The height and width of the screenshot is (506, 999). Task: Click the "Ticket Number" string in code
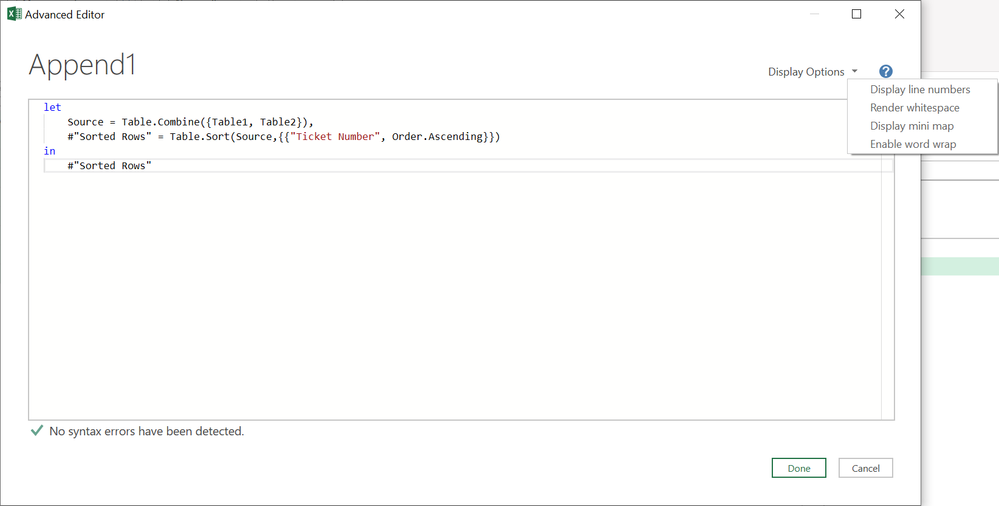(335, 136)
